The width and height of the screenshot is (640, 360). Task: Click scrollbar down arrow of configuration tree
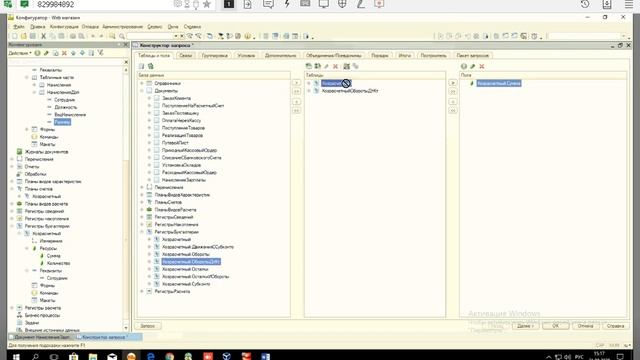(126, 328)
